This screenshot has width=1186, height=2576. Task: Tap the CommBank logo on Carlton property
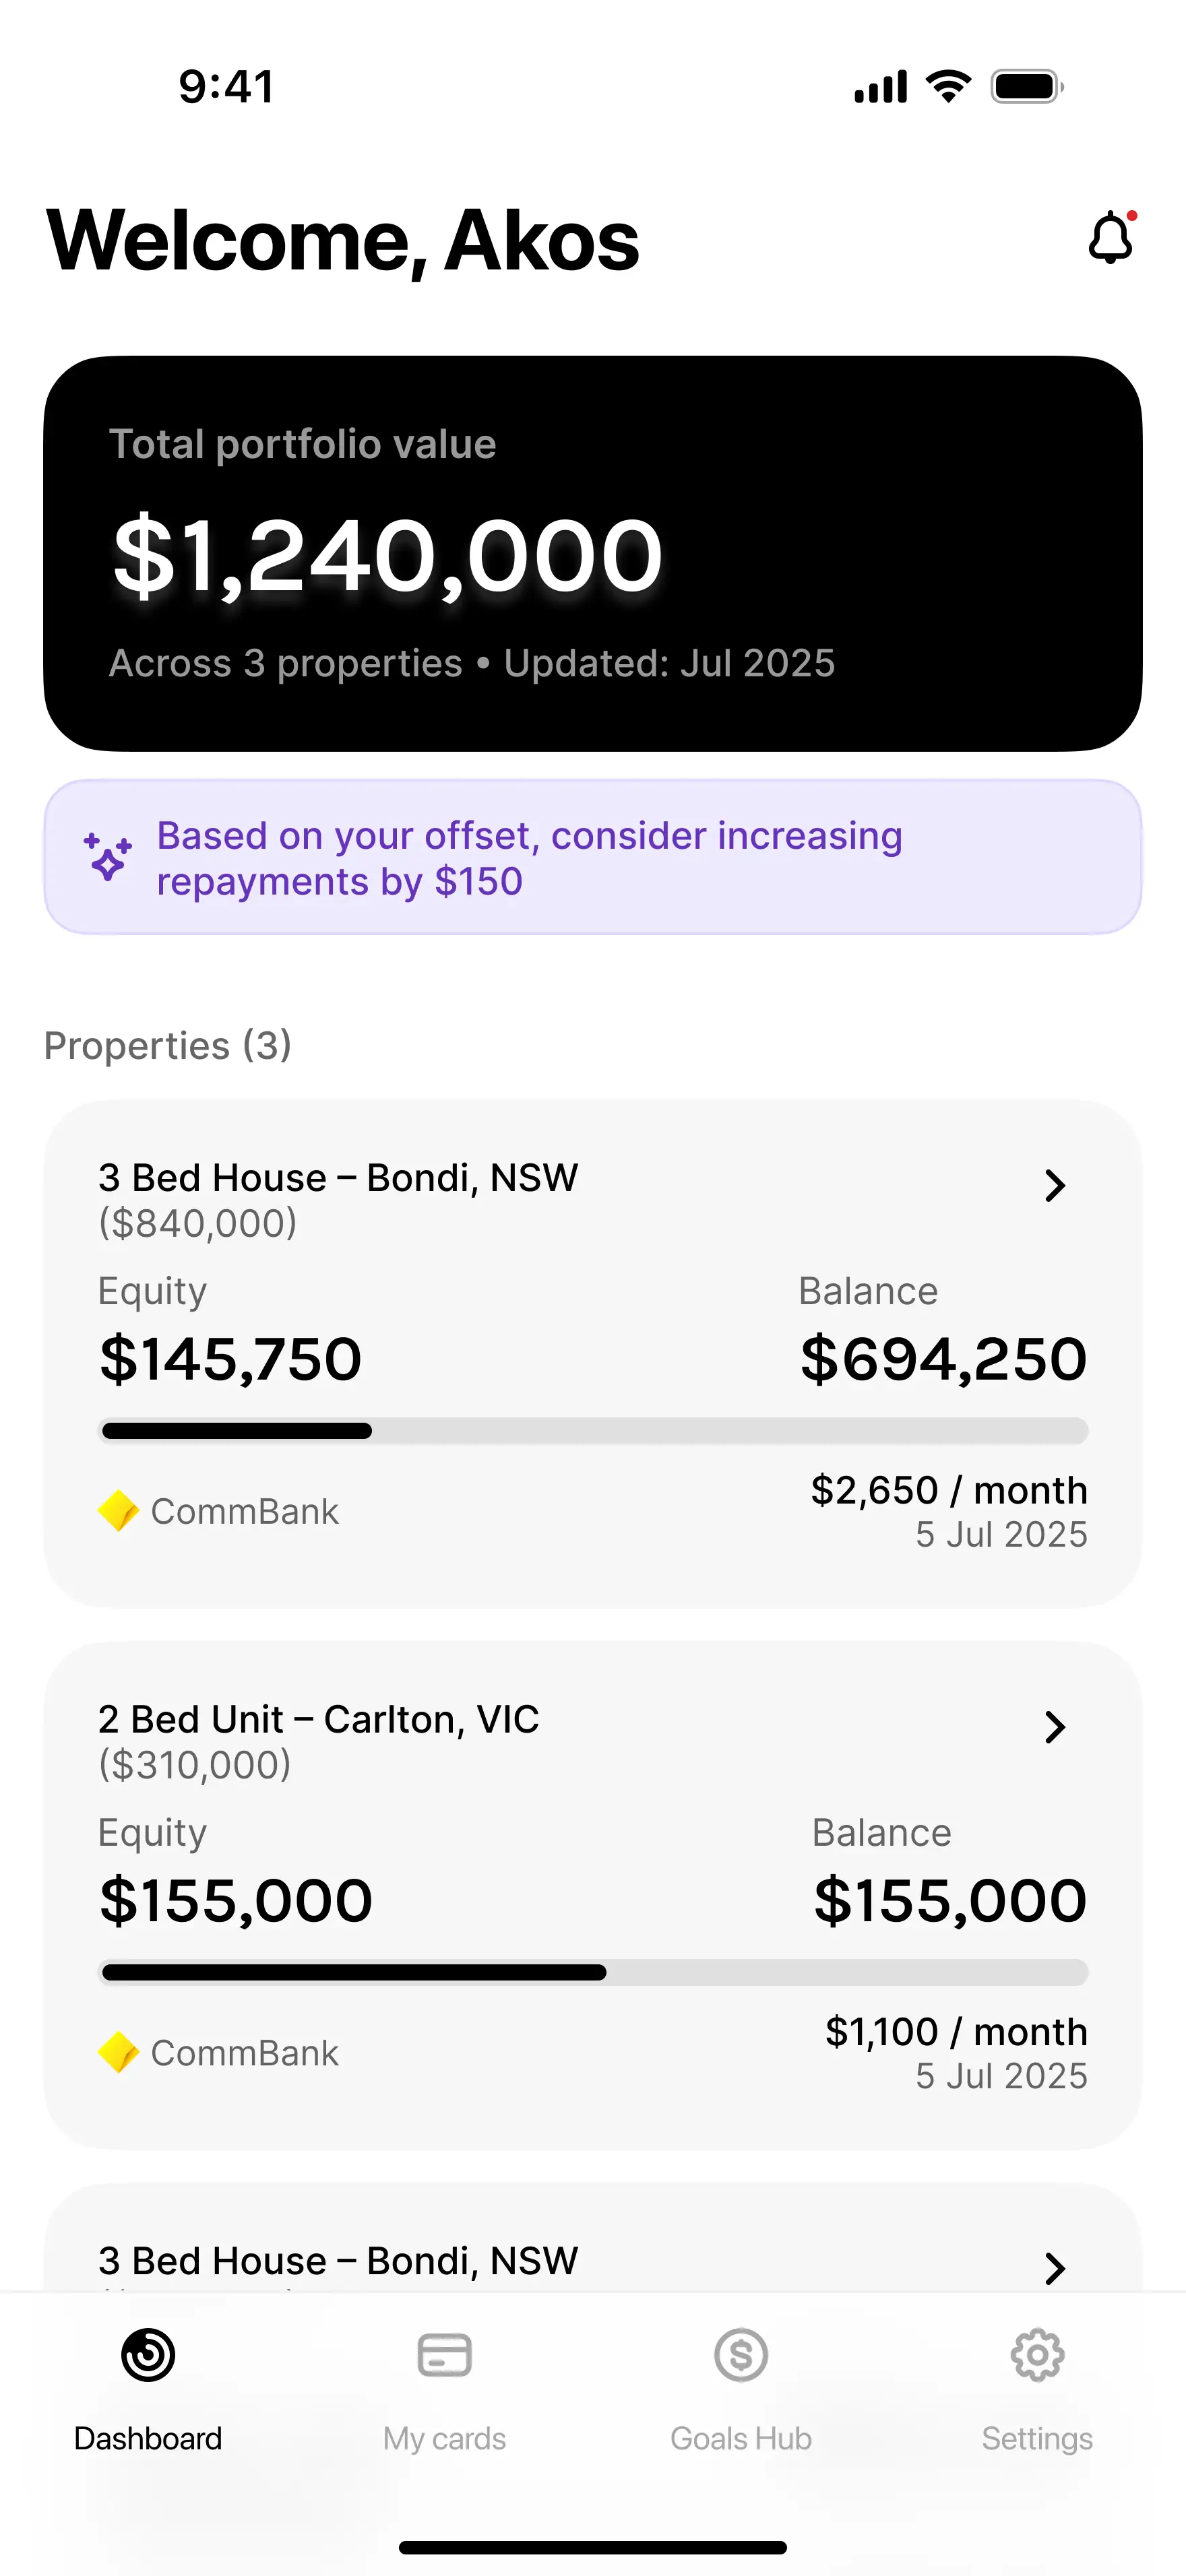click(119, 2053)
